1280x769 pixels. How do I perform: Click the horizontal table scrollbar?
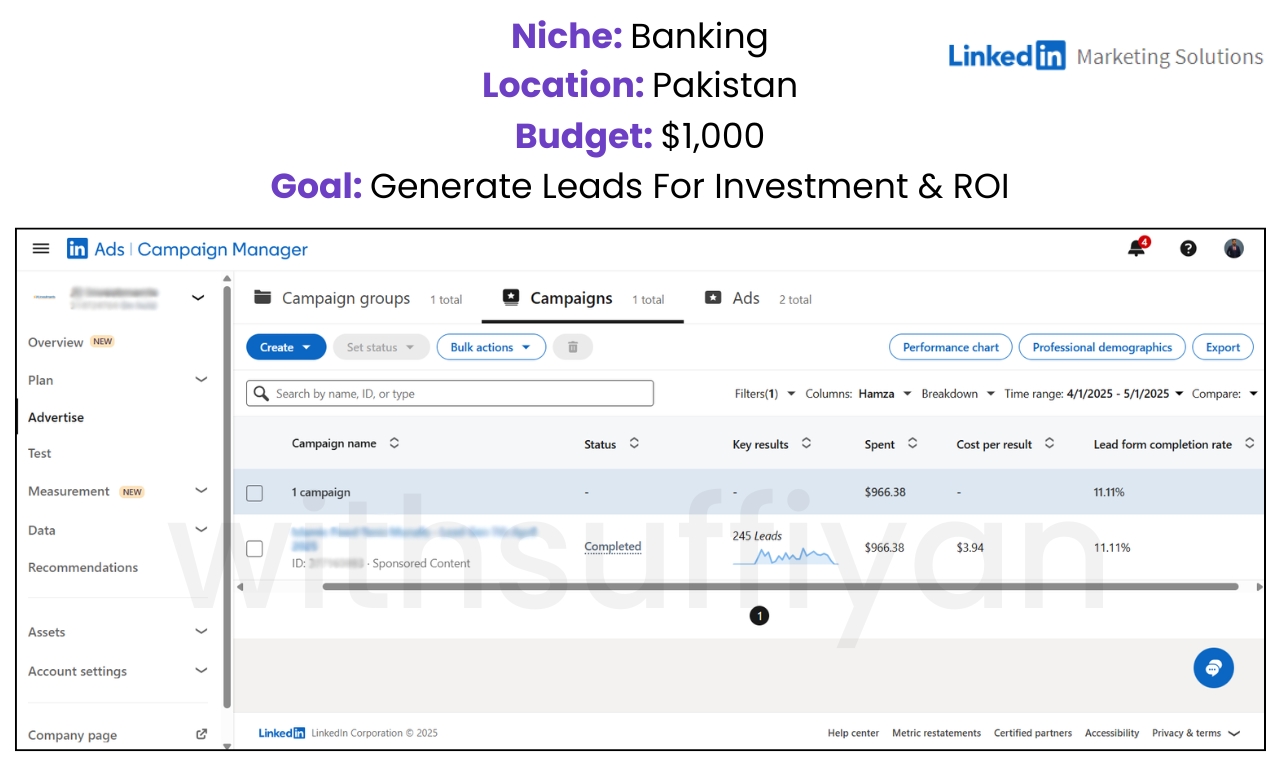coord(780,587)
